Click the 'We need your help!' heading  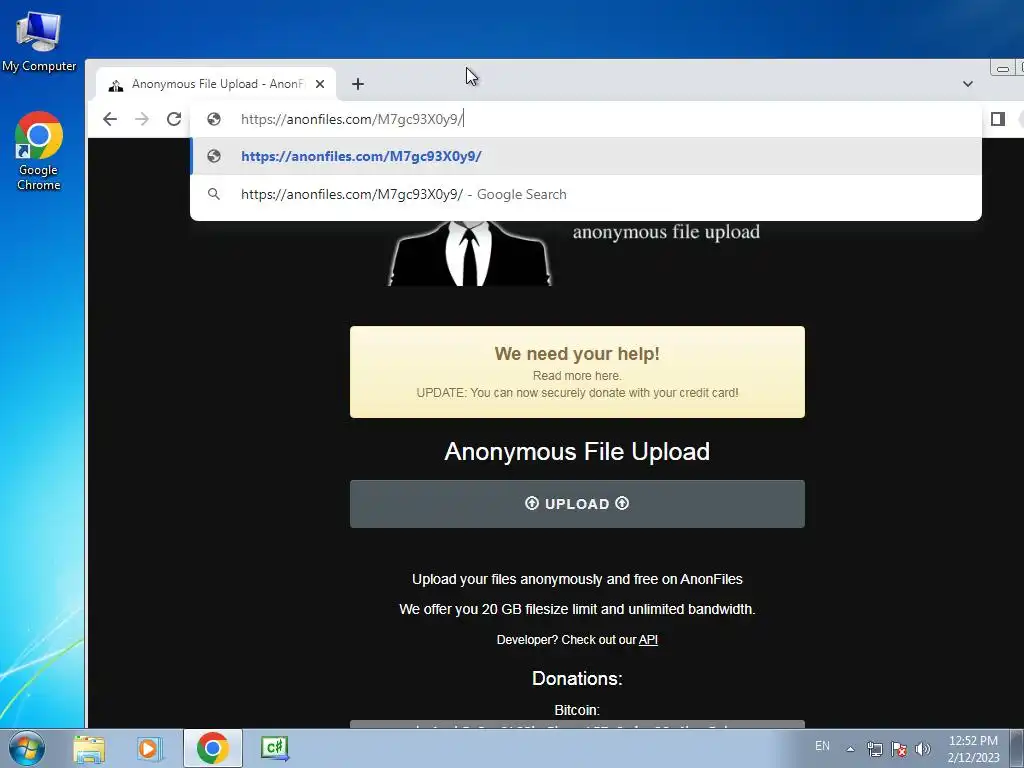pyautogui.click(x=577, y=353)
